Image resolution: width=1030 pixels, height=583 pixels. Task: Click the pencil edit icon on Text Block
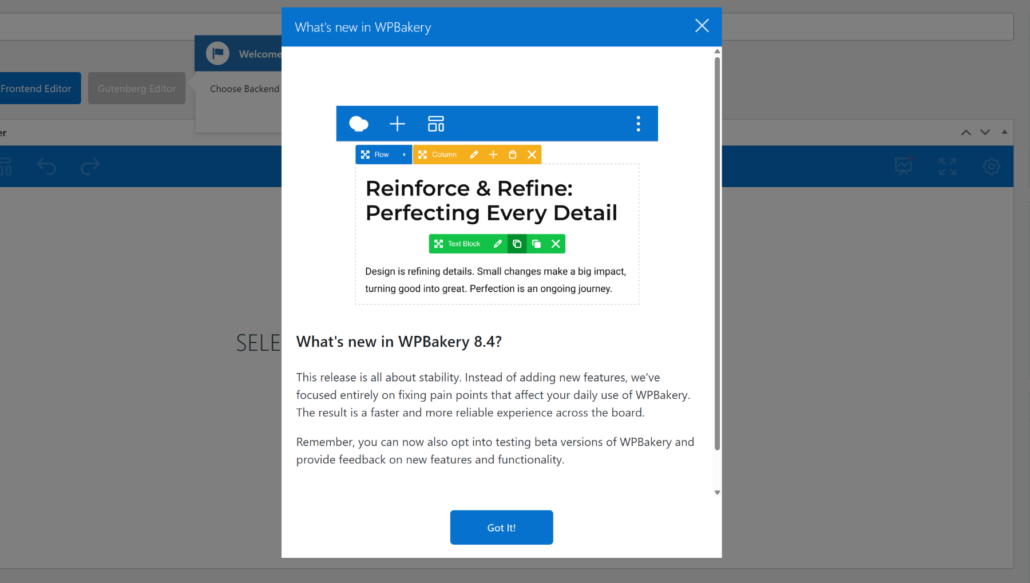(x=498, y=244)
